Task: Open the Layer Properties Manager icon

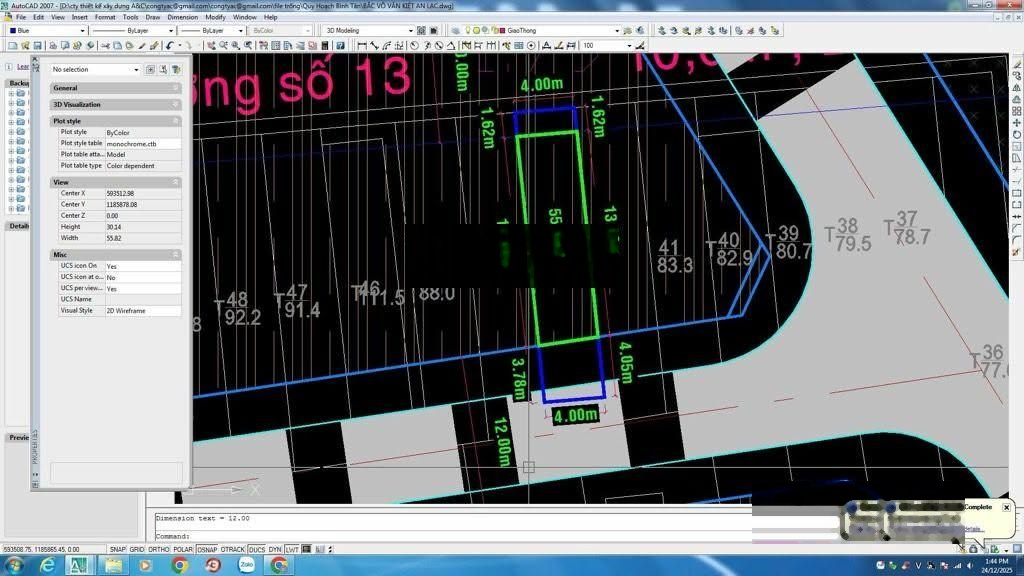Action: coord(456,31)
